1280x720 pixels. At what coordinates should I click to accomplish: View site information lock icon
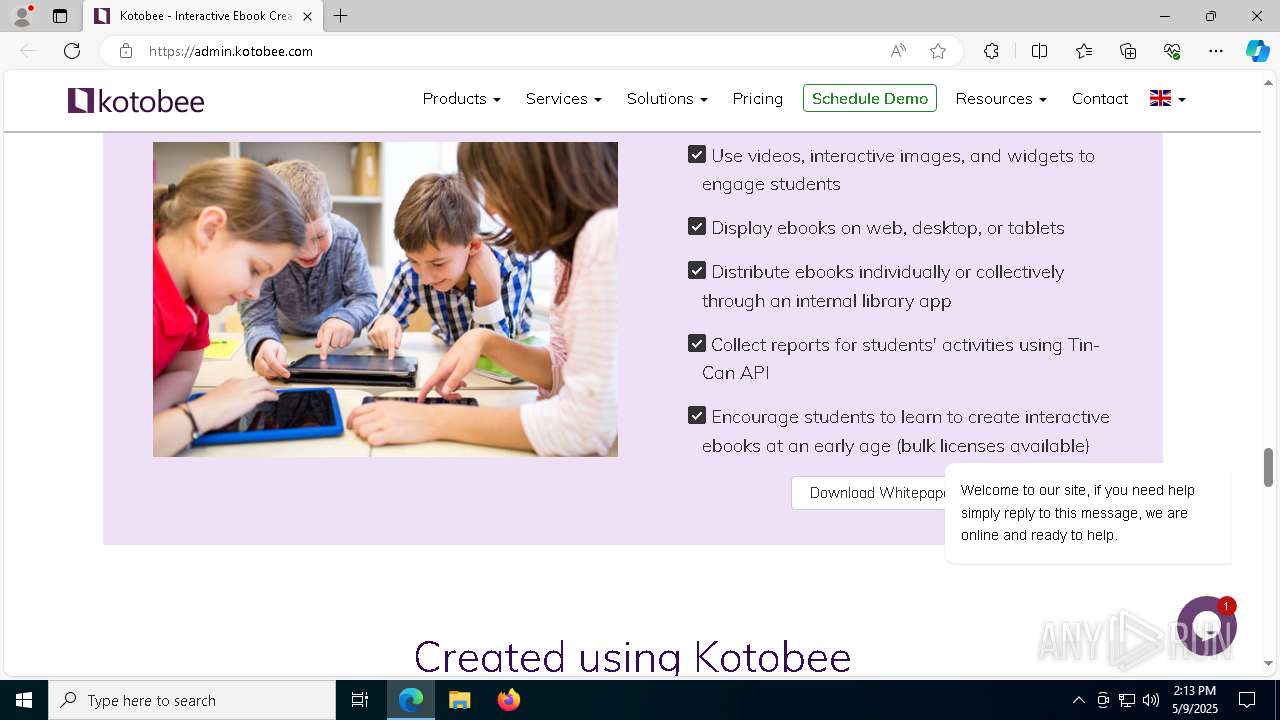coord(126,51)
